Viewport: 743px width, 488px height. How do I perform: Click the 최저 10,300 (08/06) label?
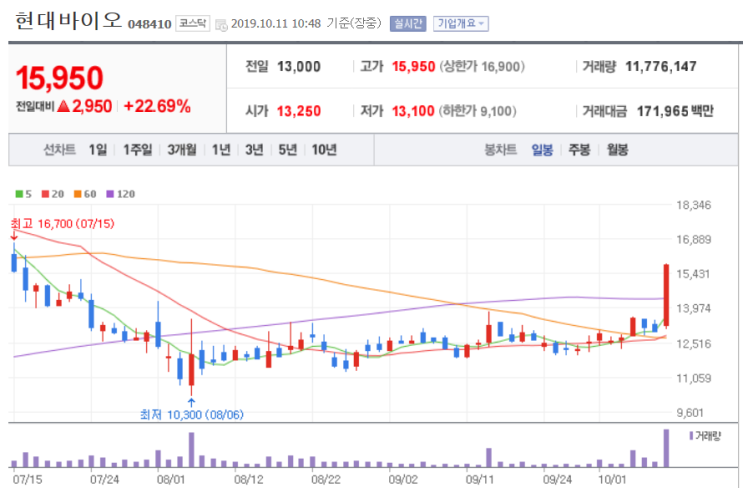point(192,415)
